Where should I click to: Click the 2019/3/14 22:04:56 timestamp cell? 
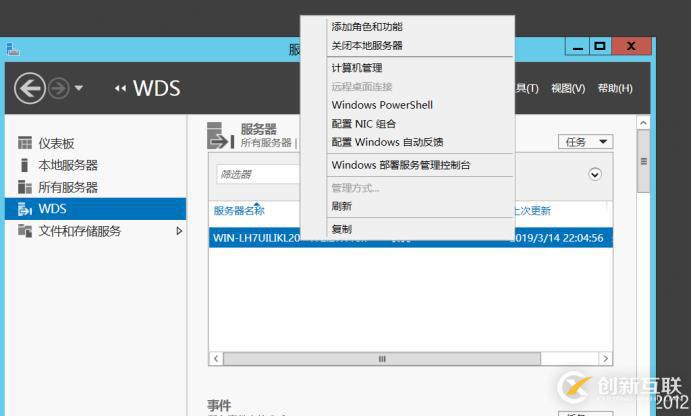pyautogui.click(x=559, y=238)
